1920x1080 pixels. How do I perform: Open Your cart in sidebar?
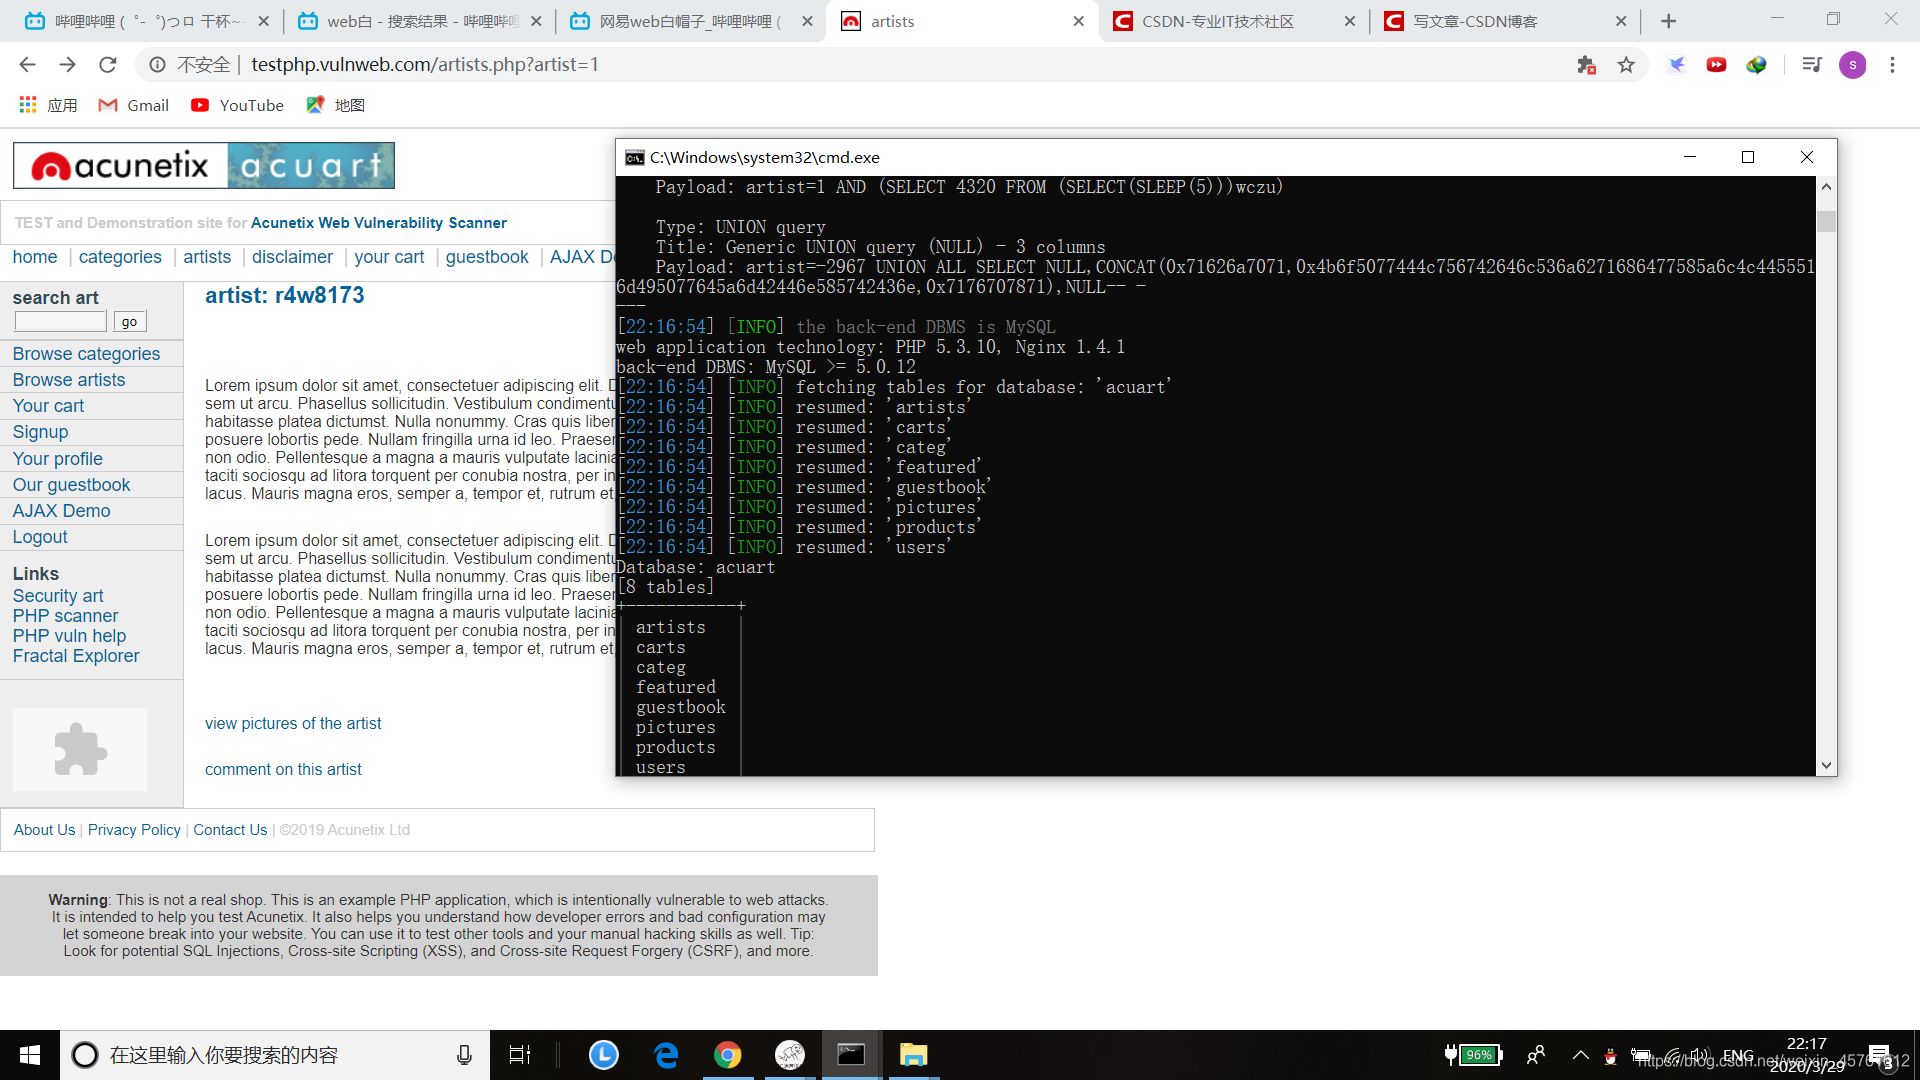(x=48, y=406)
